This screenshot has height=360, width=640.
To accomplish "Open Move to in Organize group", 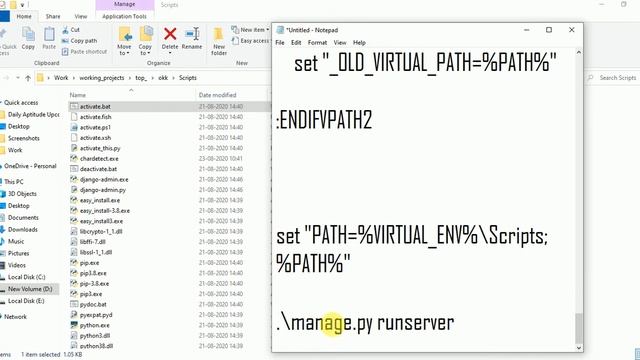I will pyautogui.click(x=124, y=41).
